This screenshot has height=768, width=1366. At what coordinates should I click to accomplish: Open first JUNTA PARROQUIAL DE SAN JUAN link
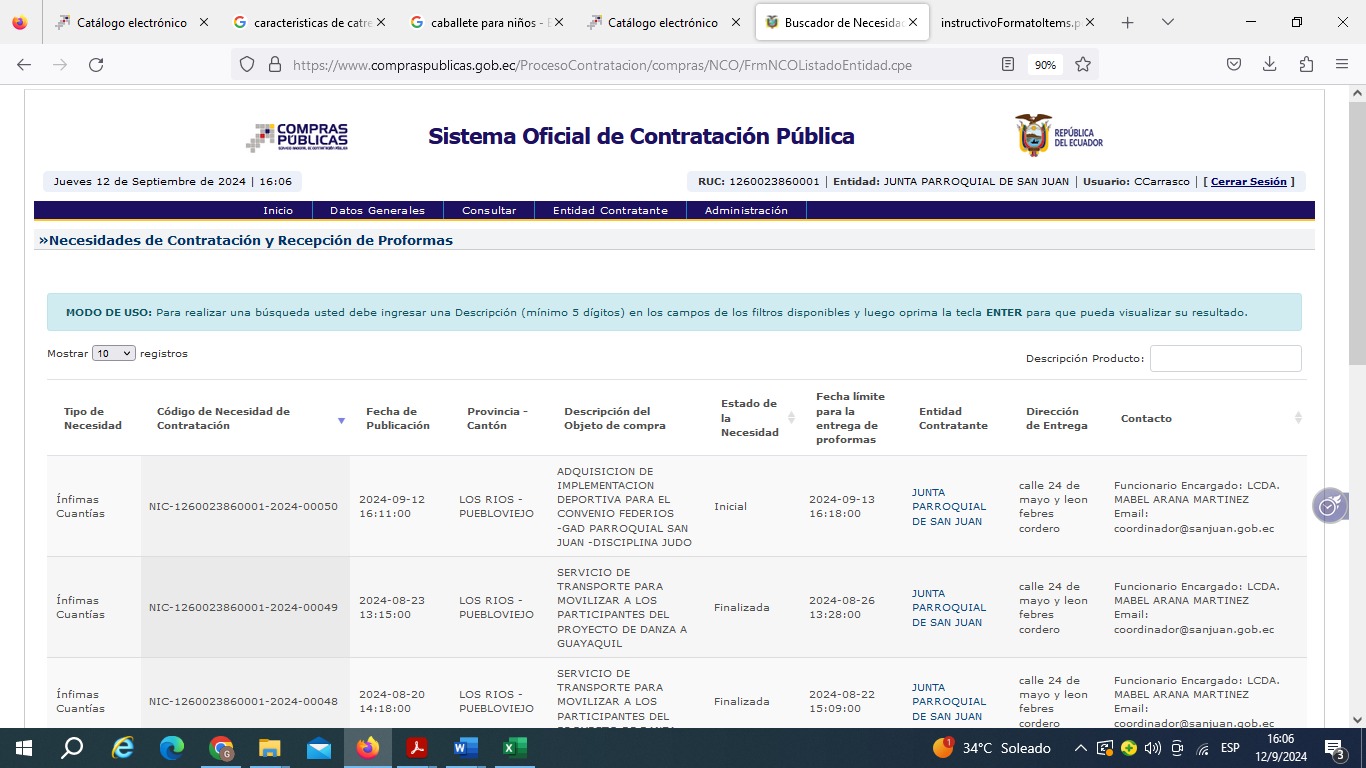click(x=948, y=507)
